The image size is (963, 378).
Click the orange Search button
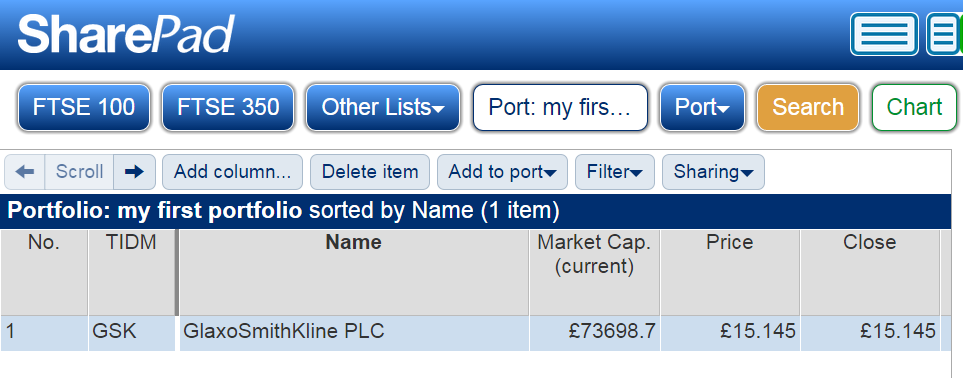808,108
